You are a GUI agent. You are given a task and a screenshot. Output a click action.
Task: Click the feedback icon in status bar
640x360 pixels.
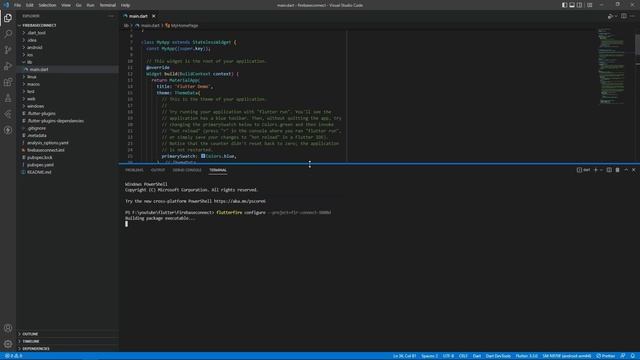(623, 356)
